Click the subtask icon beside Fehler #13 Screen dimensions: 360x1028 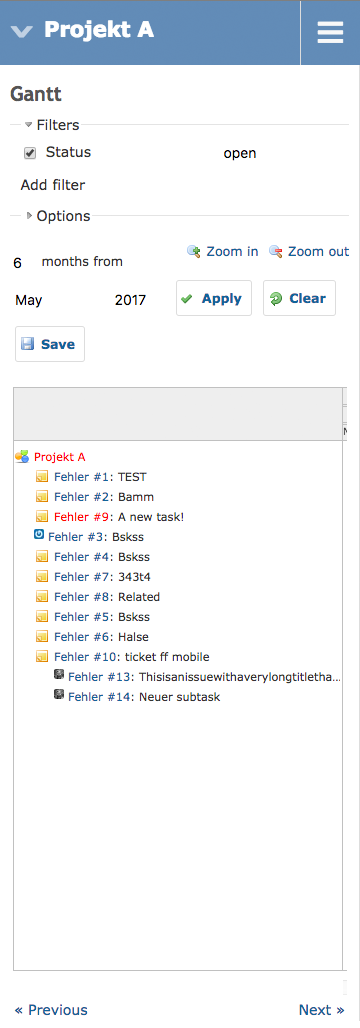(58, 674)
